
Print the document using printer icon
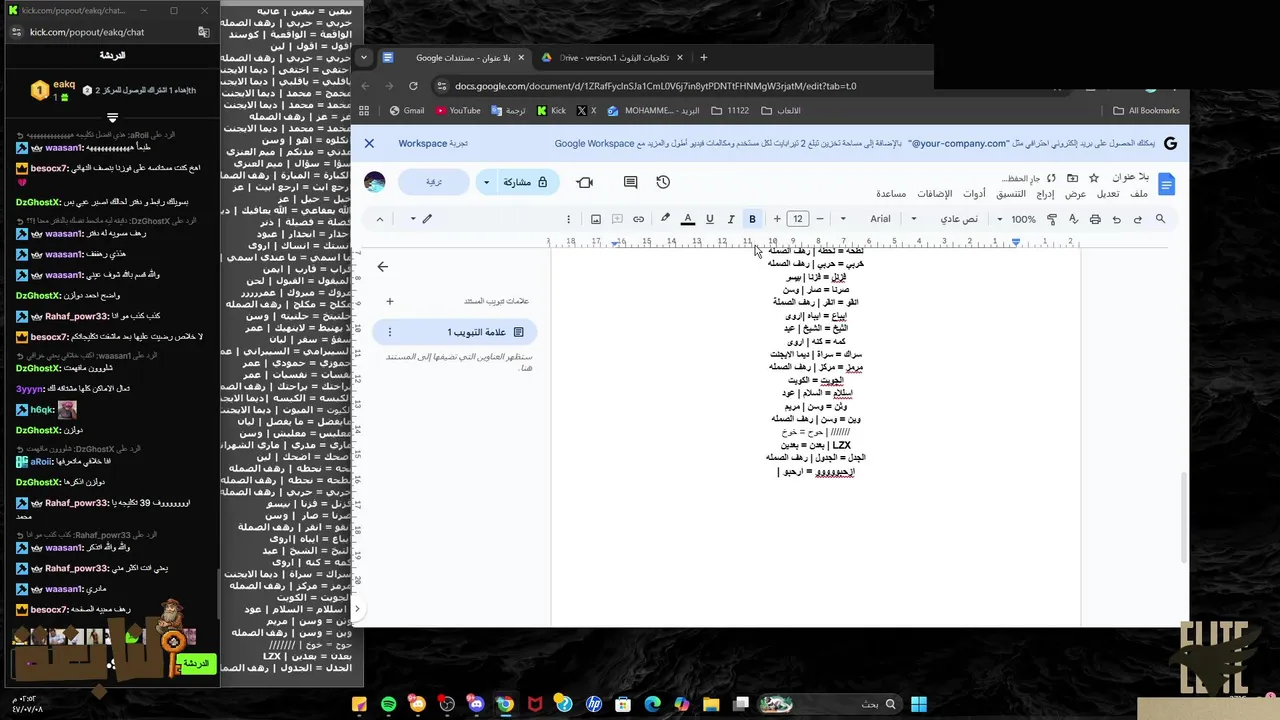[1095, 219]
